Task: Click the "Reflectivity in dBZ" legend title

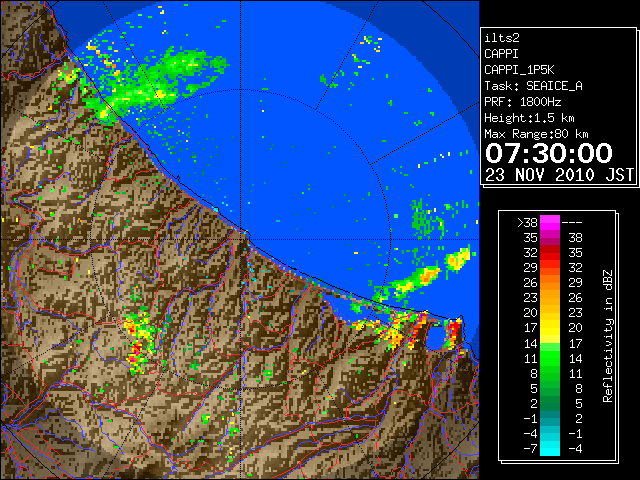Action: (x=608, y=336)
